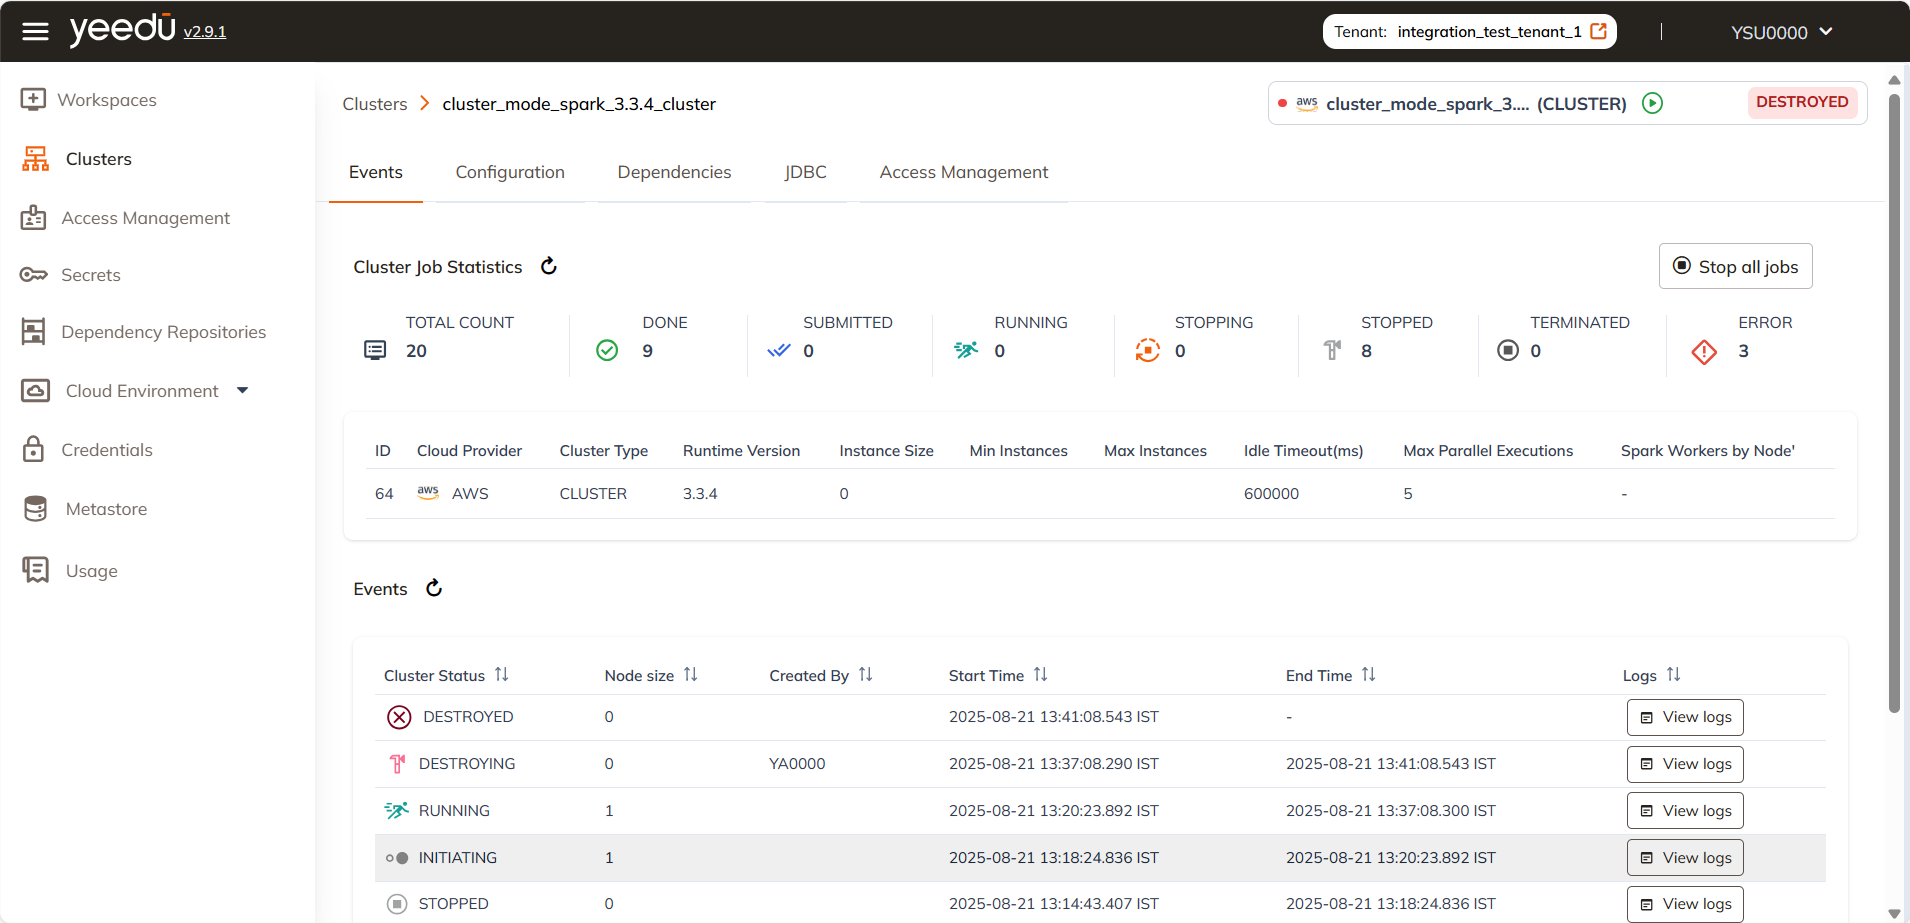
Task: Select the Clusters sidebar icon
Action: (x=35, y=158)
